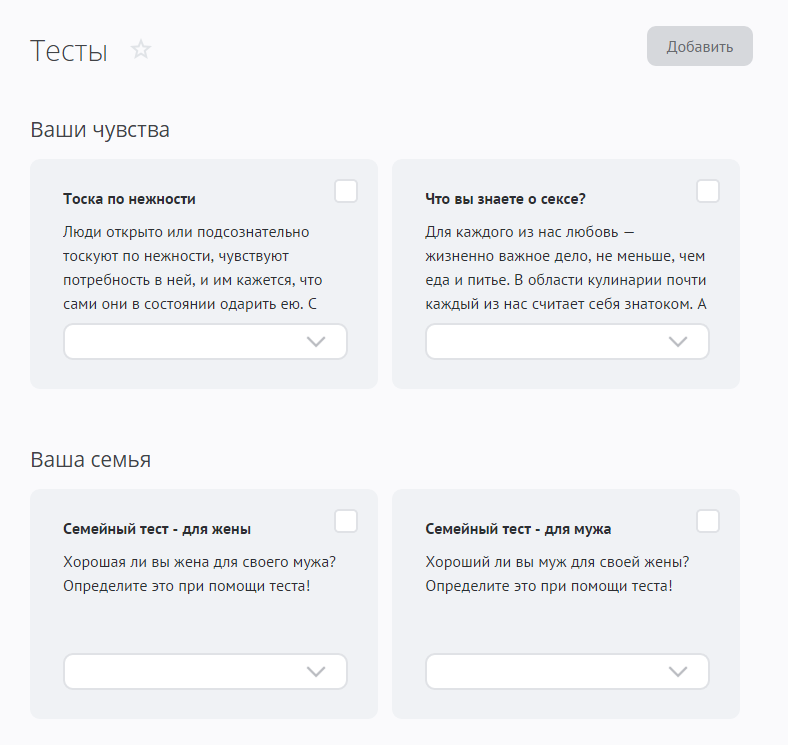Click the Тесты page heading

pos(69,51)
